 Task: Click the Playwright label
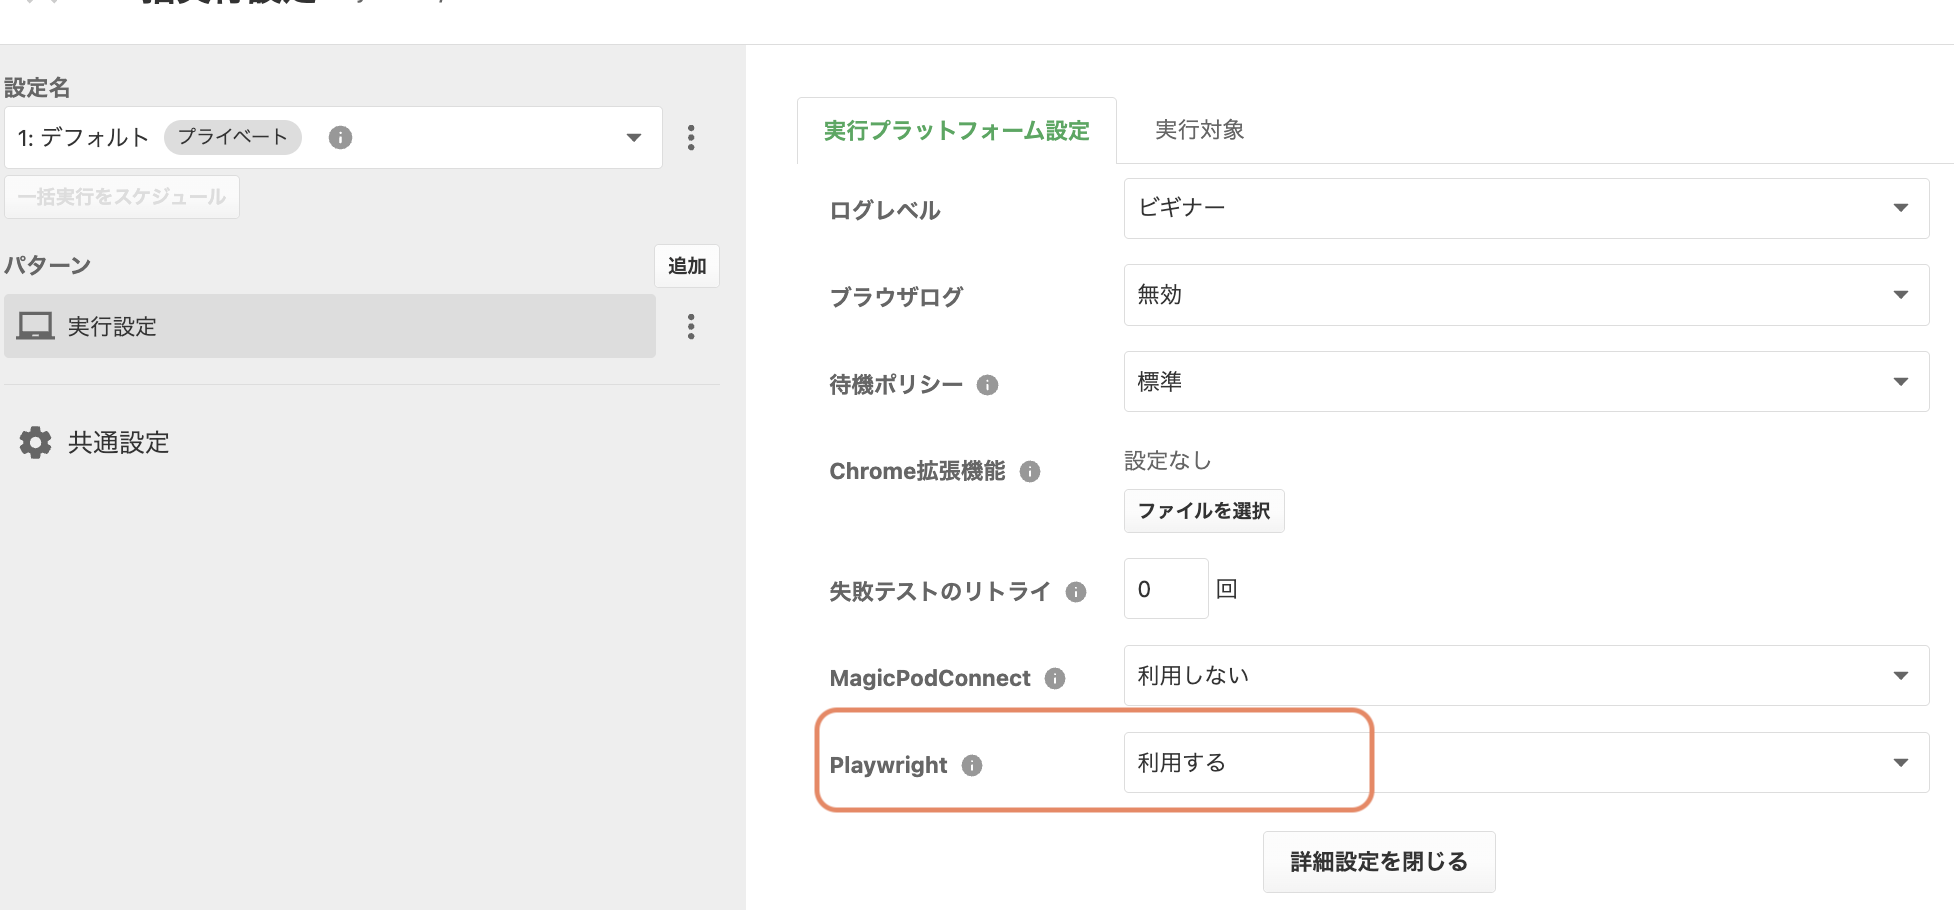click(888, 766)
